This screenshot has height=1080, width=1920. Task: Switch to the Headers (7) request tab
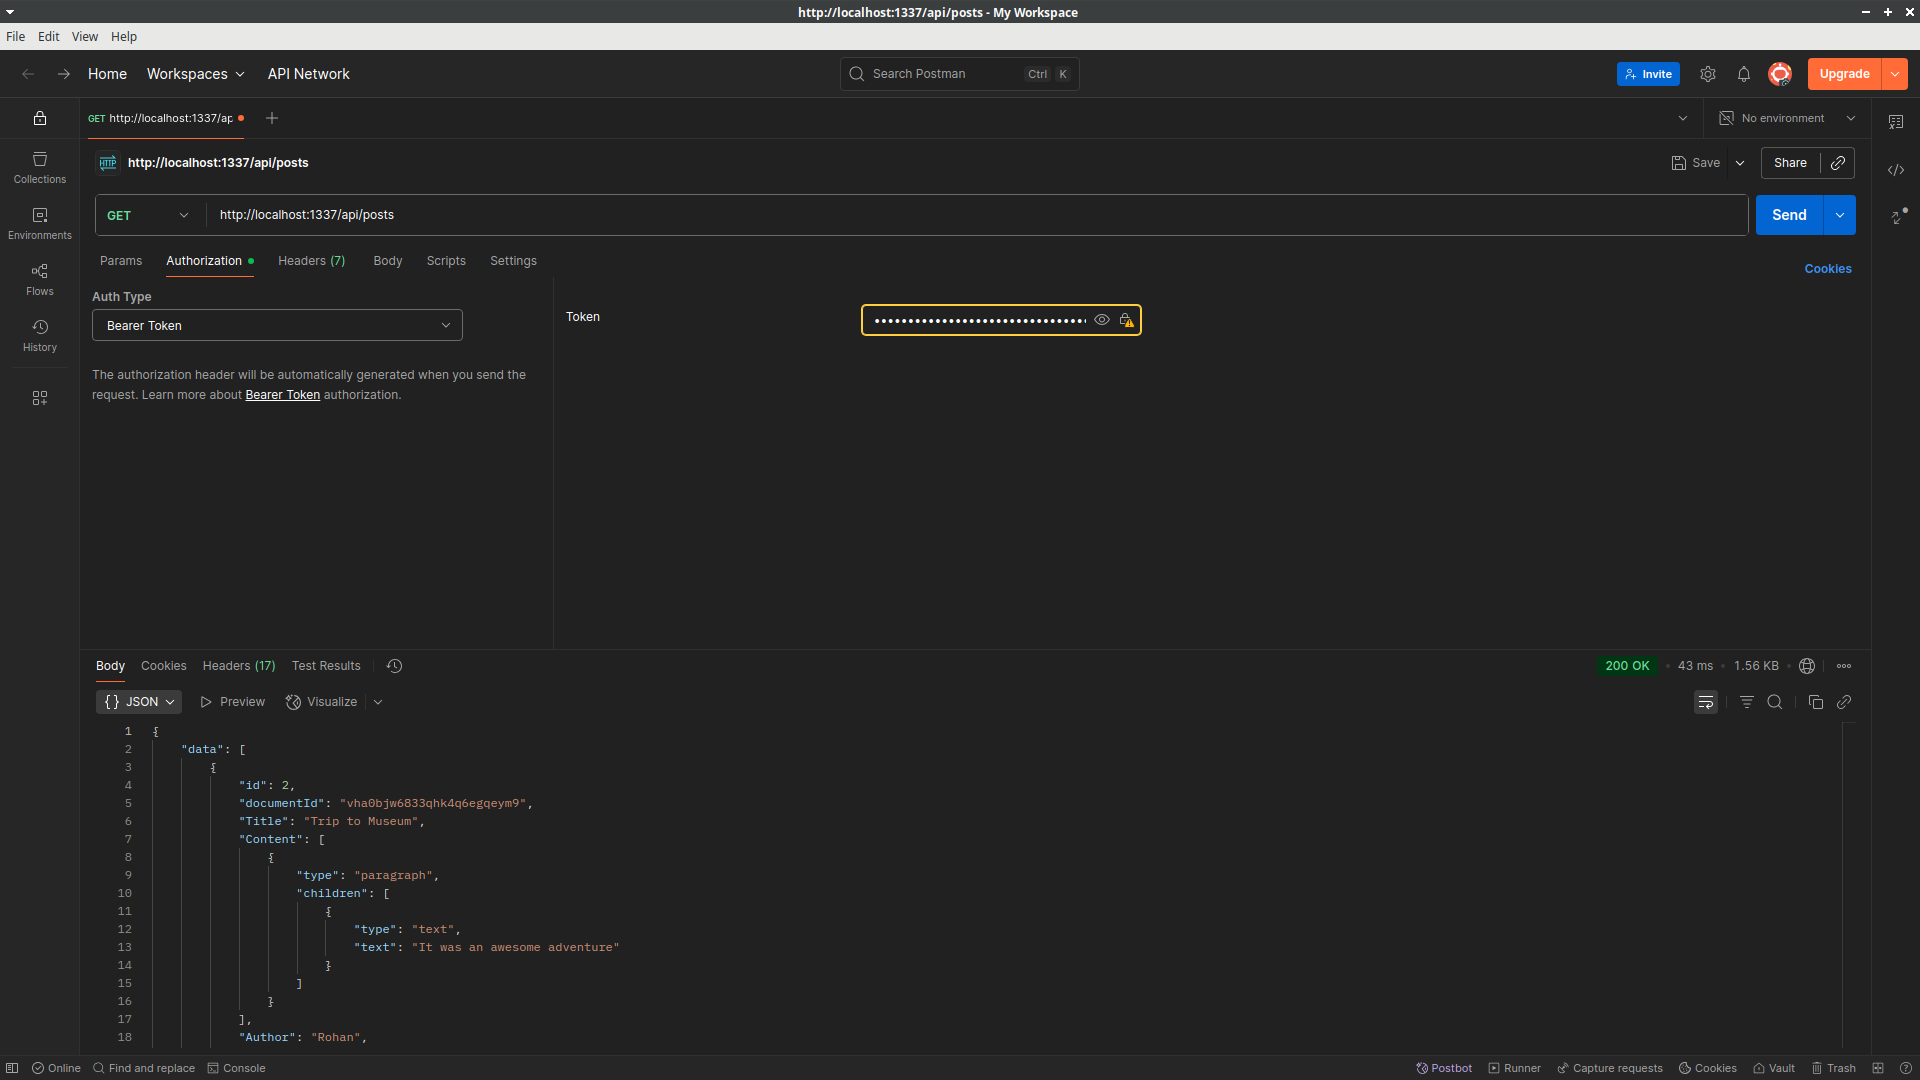[x=311, y=261]
